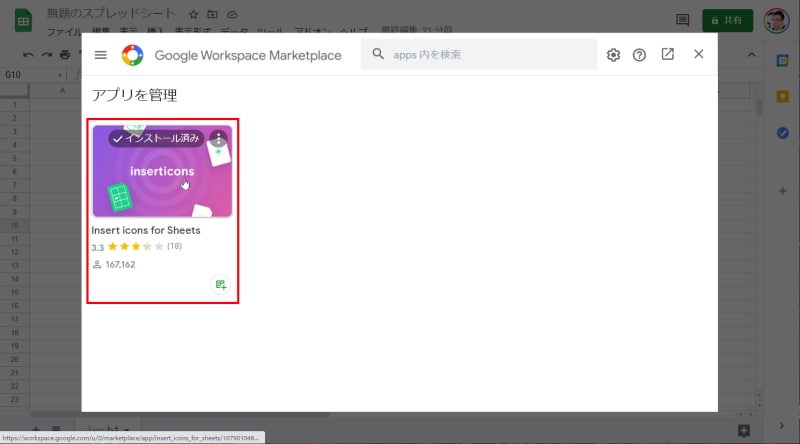This screenshot has width=800, height=444.
Task: Click the Insert icons for Sheets title
Action: [x=146, y=230]
